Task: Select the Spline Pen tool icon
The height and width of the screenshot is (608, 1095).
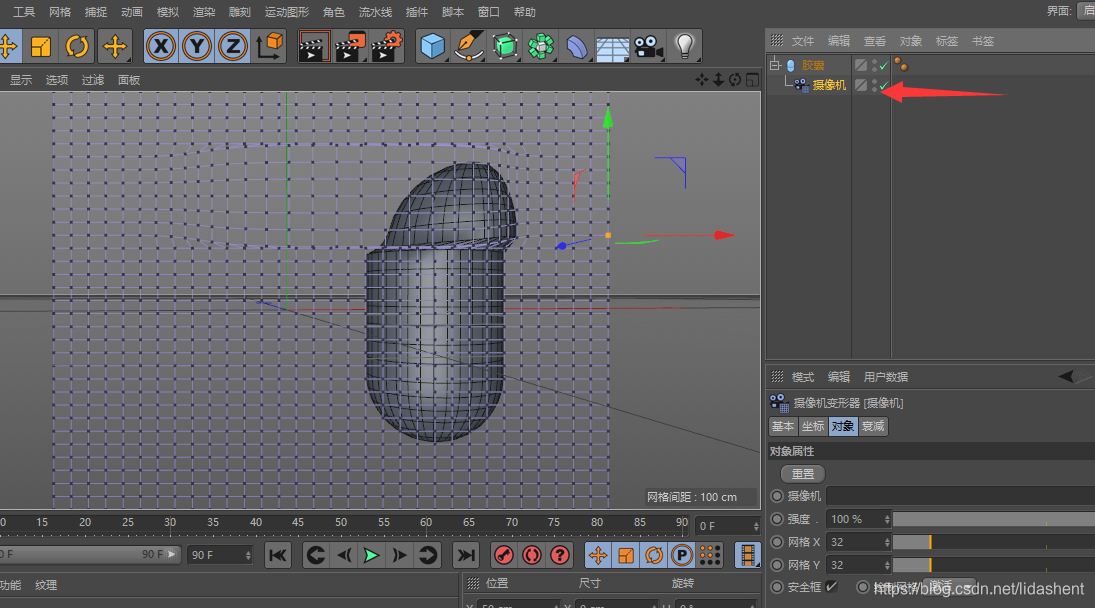Action: pyautogui.click(x=468, y=46)
